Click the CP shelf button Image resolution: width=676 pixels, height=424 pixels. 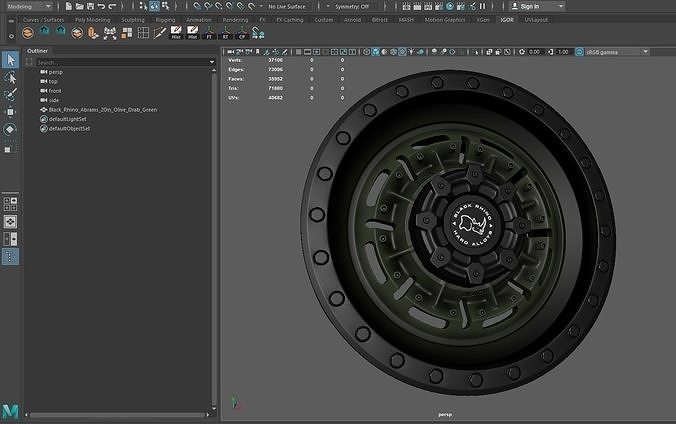pos(242,33)
